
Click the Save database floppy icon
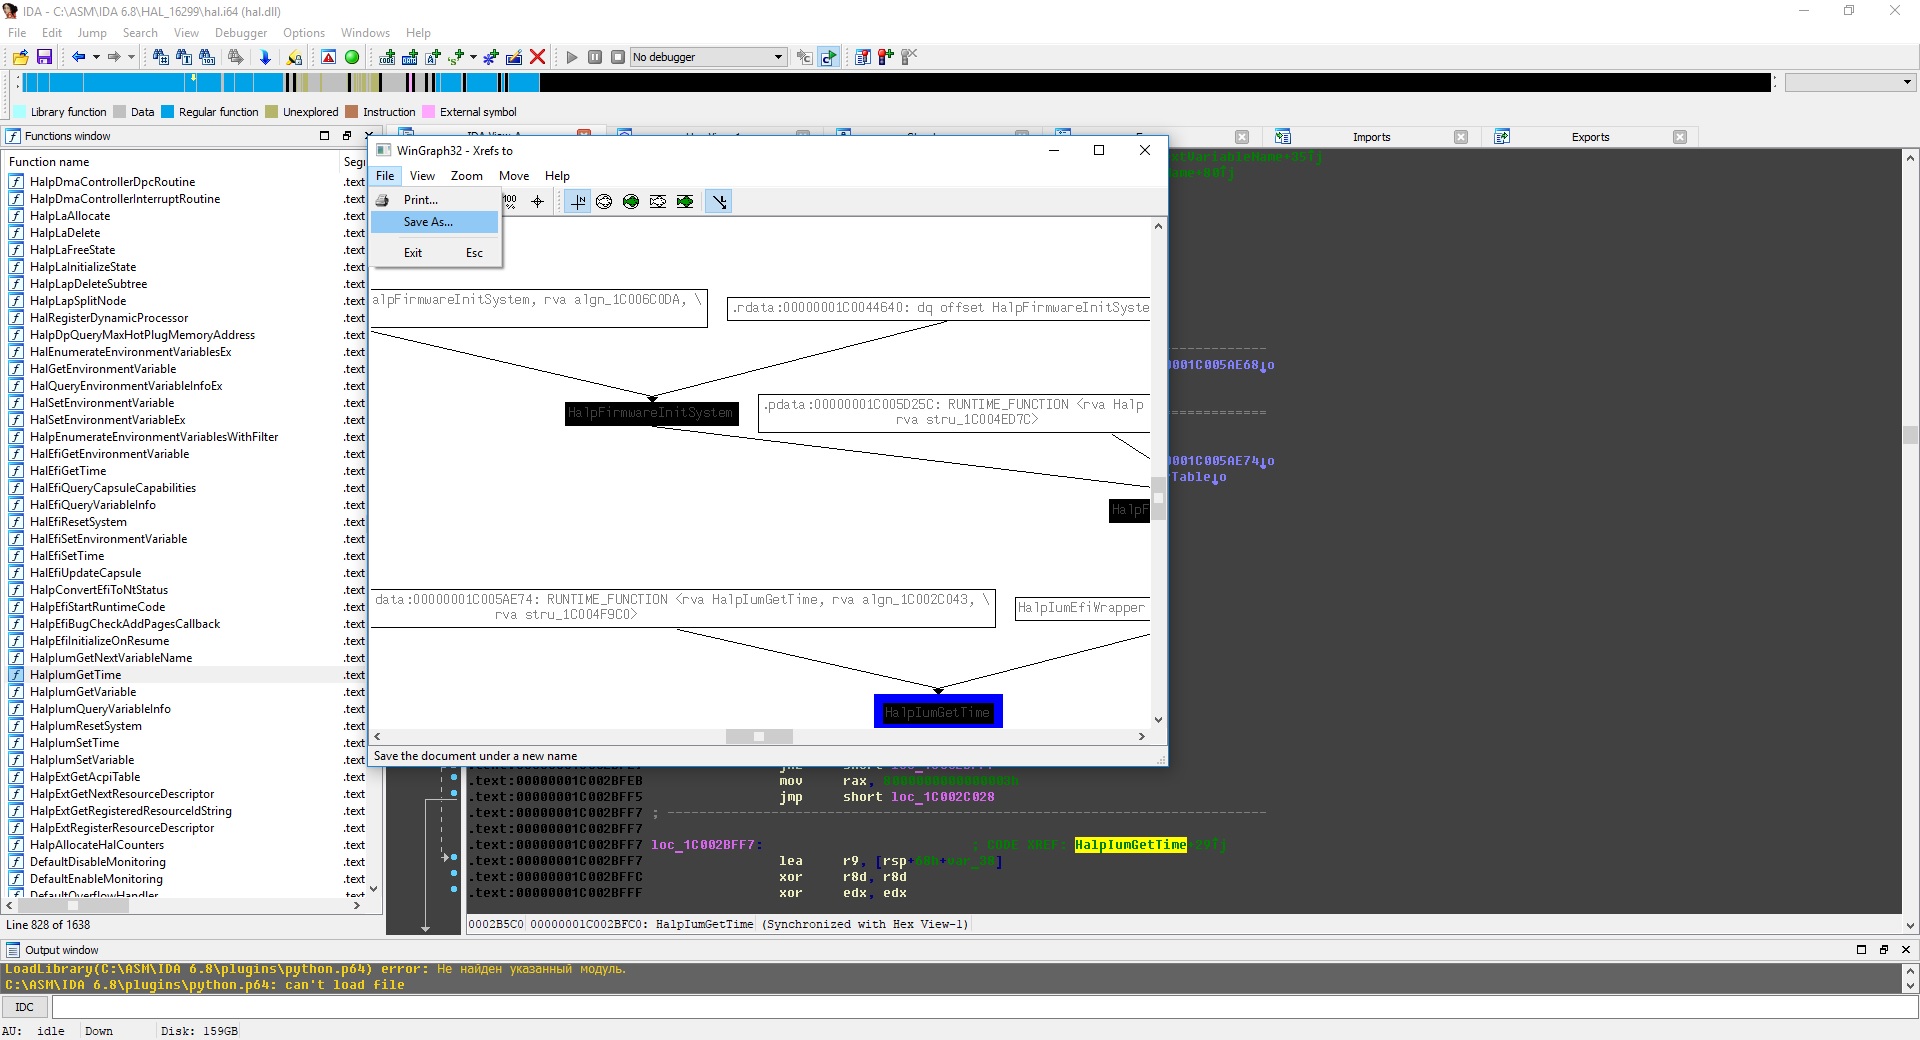pos(44,57)
